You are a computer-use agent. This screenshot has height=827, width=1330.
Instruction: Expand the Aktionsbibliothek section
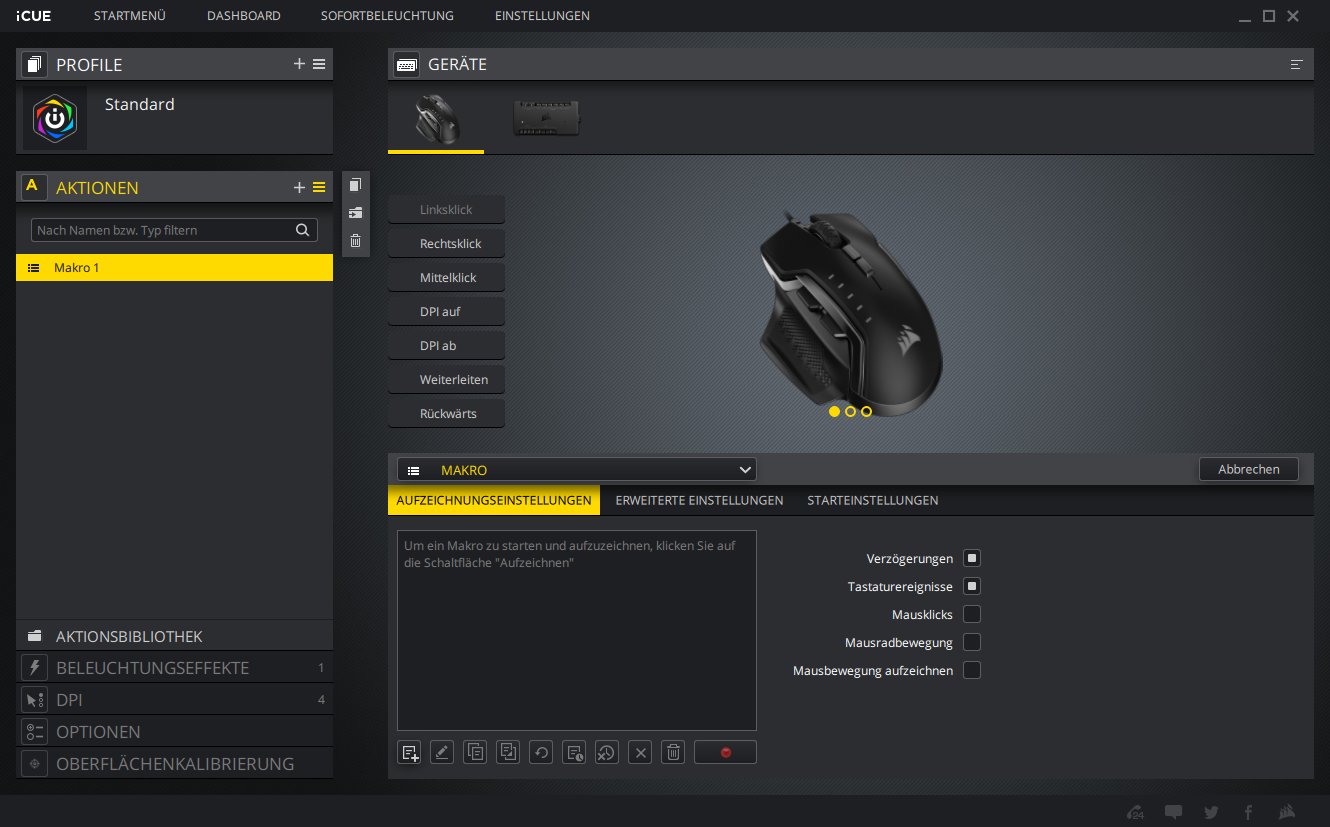tap(174, 636)
